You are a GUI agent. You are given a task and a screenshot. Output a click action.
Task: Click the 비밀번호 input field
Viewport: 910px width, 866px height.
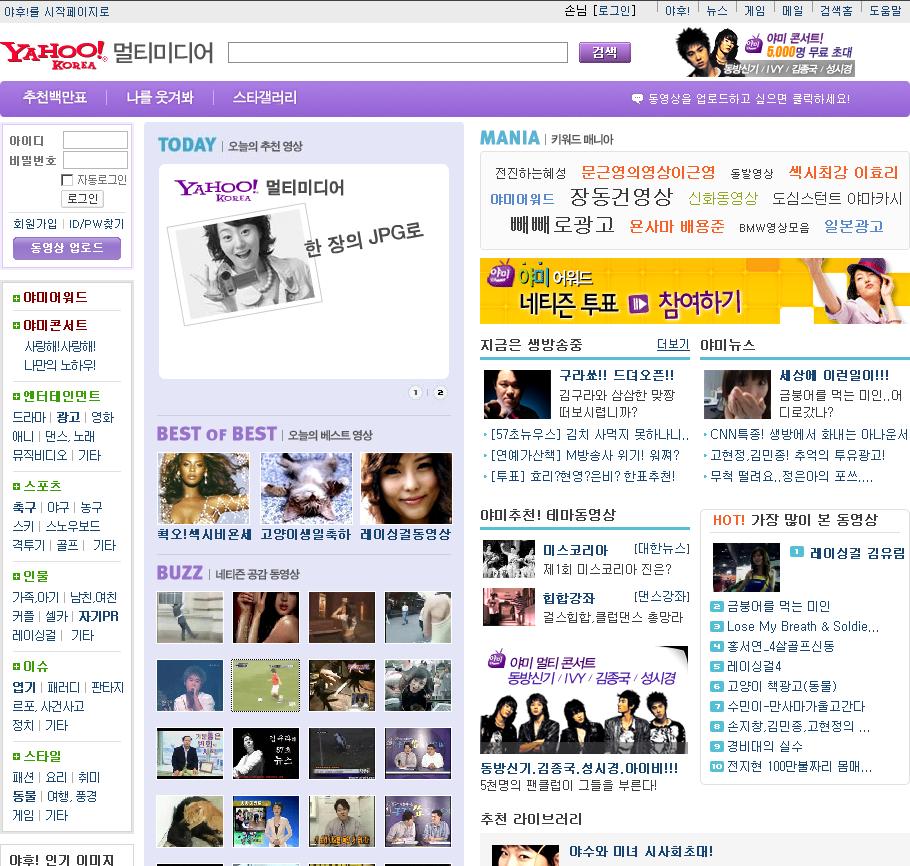(x=95, y=160)
